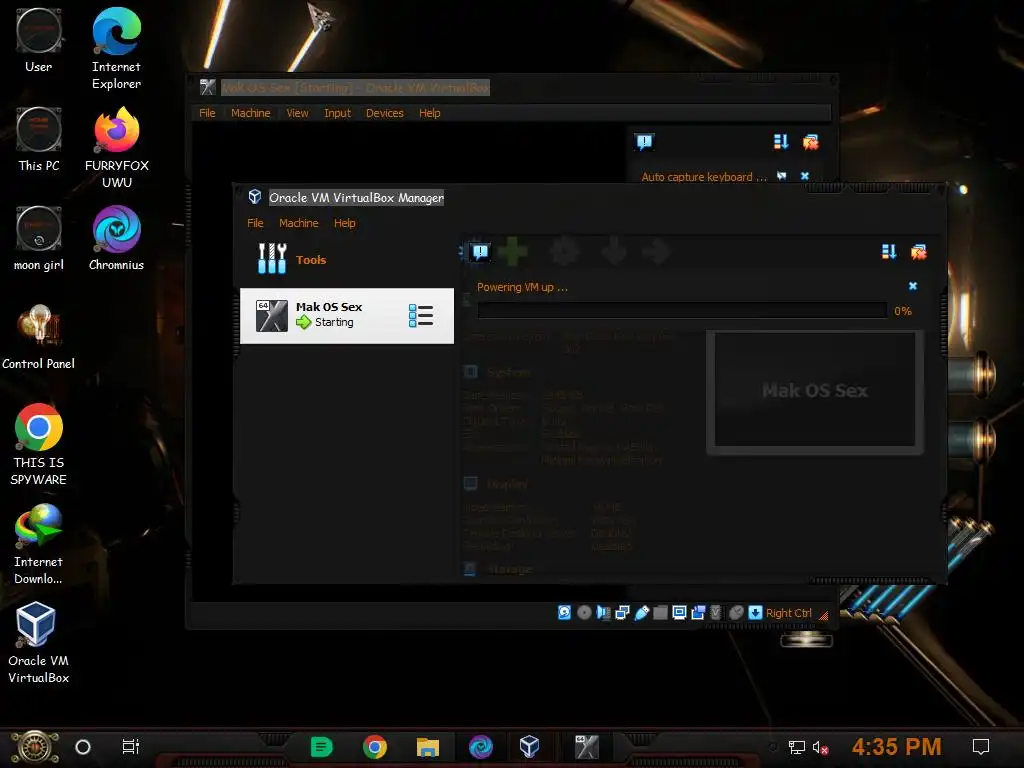Viewport: 1024px width, 768px height.
Task: Click the shared folders status icon
Action: click(660, 612)
